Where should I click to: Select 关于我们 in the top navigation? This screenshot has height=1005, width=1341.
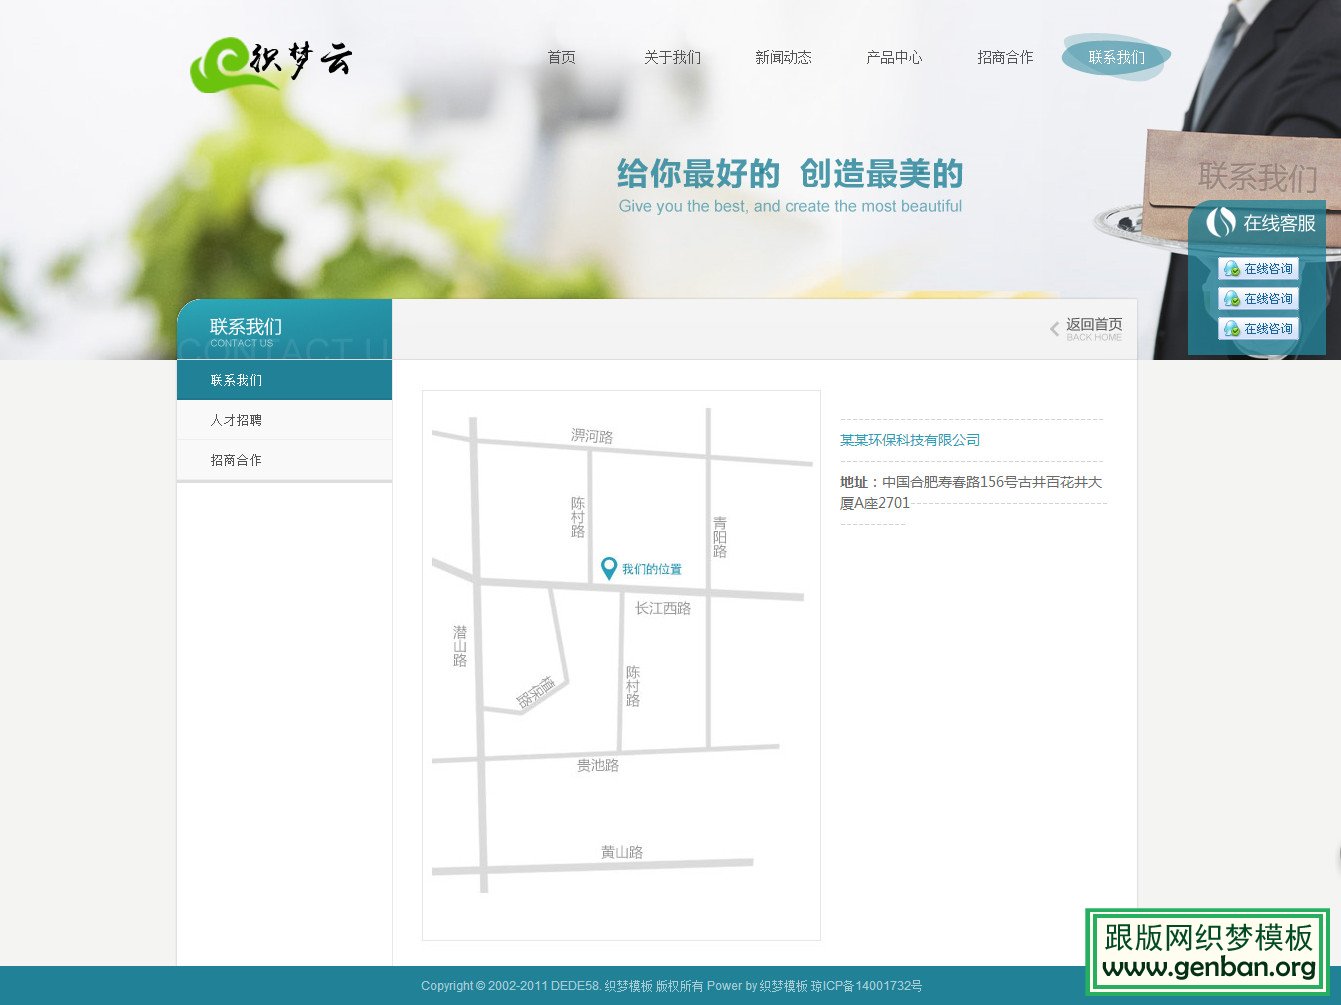click(672, 57)
